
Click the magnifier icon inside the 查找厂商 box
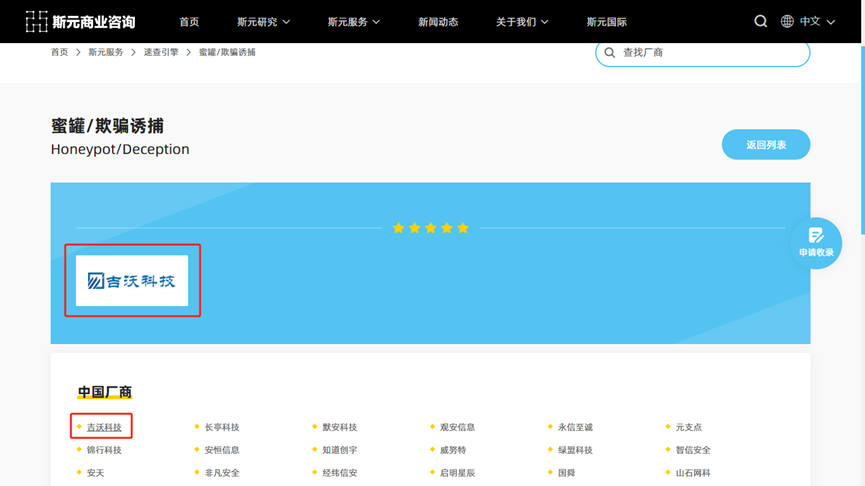click(610, 52)
